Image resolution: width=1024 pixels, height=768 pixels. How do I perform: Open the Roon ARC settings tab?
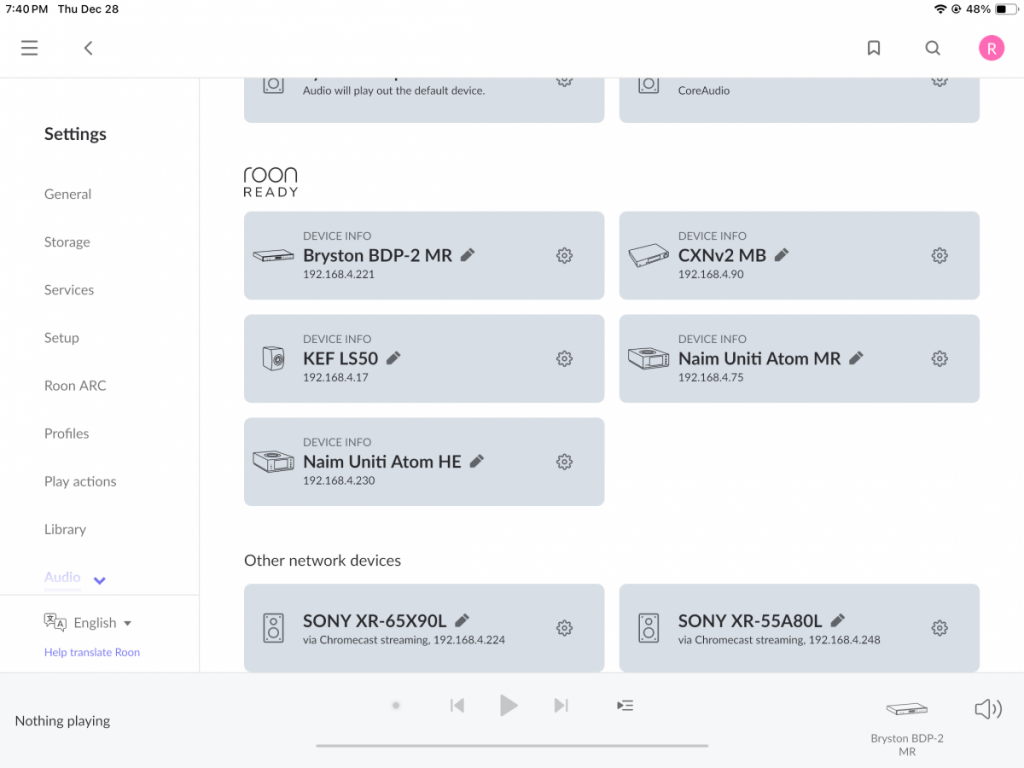75,385
